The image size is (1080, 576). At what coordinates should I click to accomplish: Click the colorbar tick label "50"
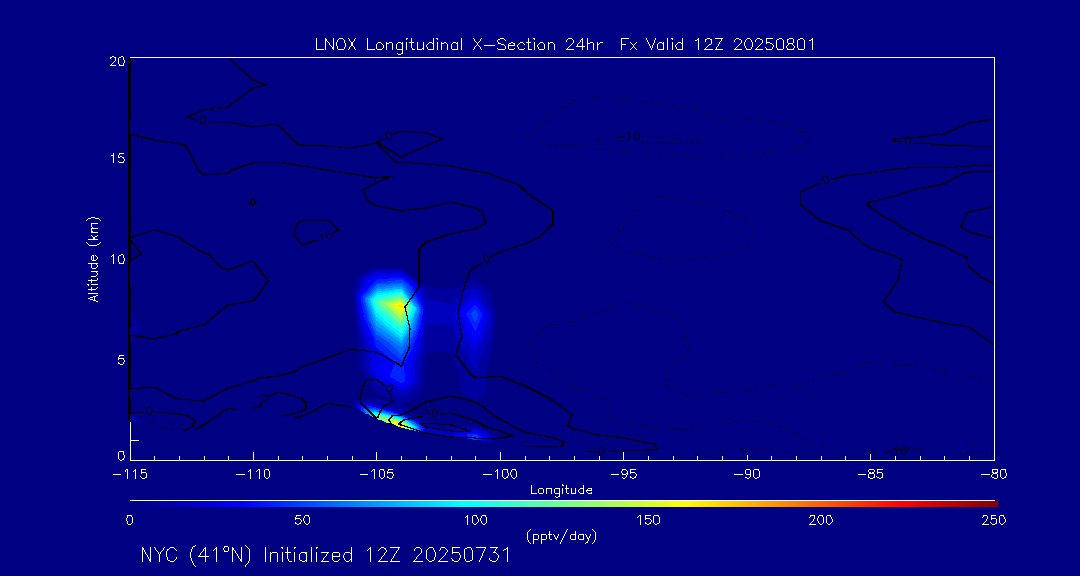tap(303, 520)
